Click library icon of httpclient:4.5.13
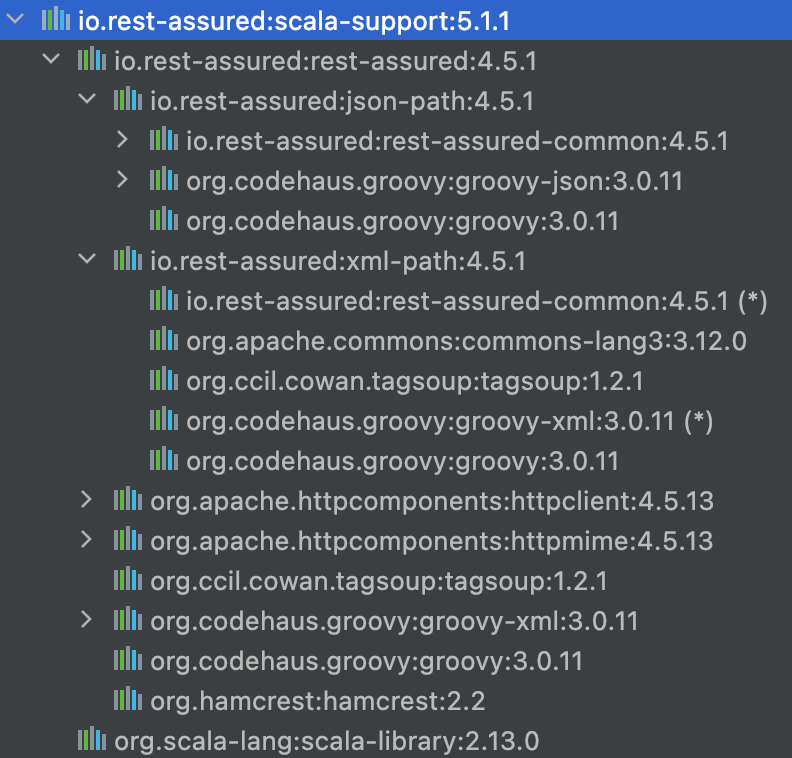 pos(128,498)
